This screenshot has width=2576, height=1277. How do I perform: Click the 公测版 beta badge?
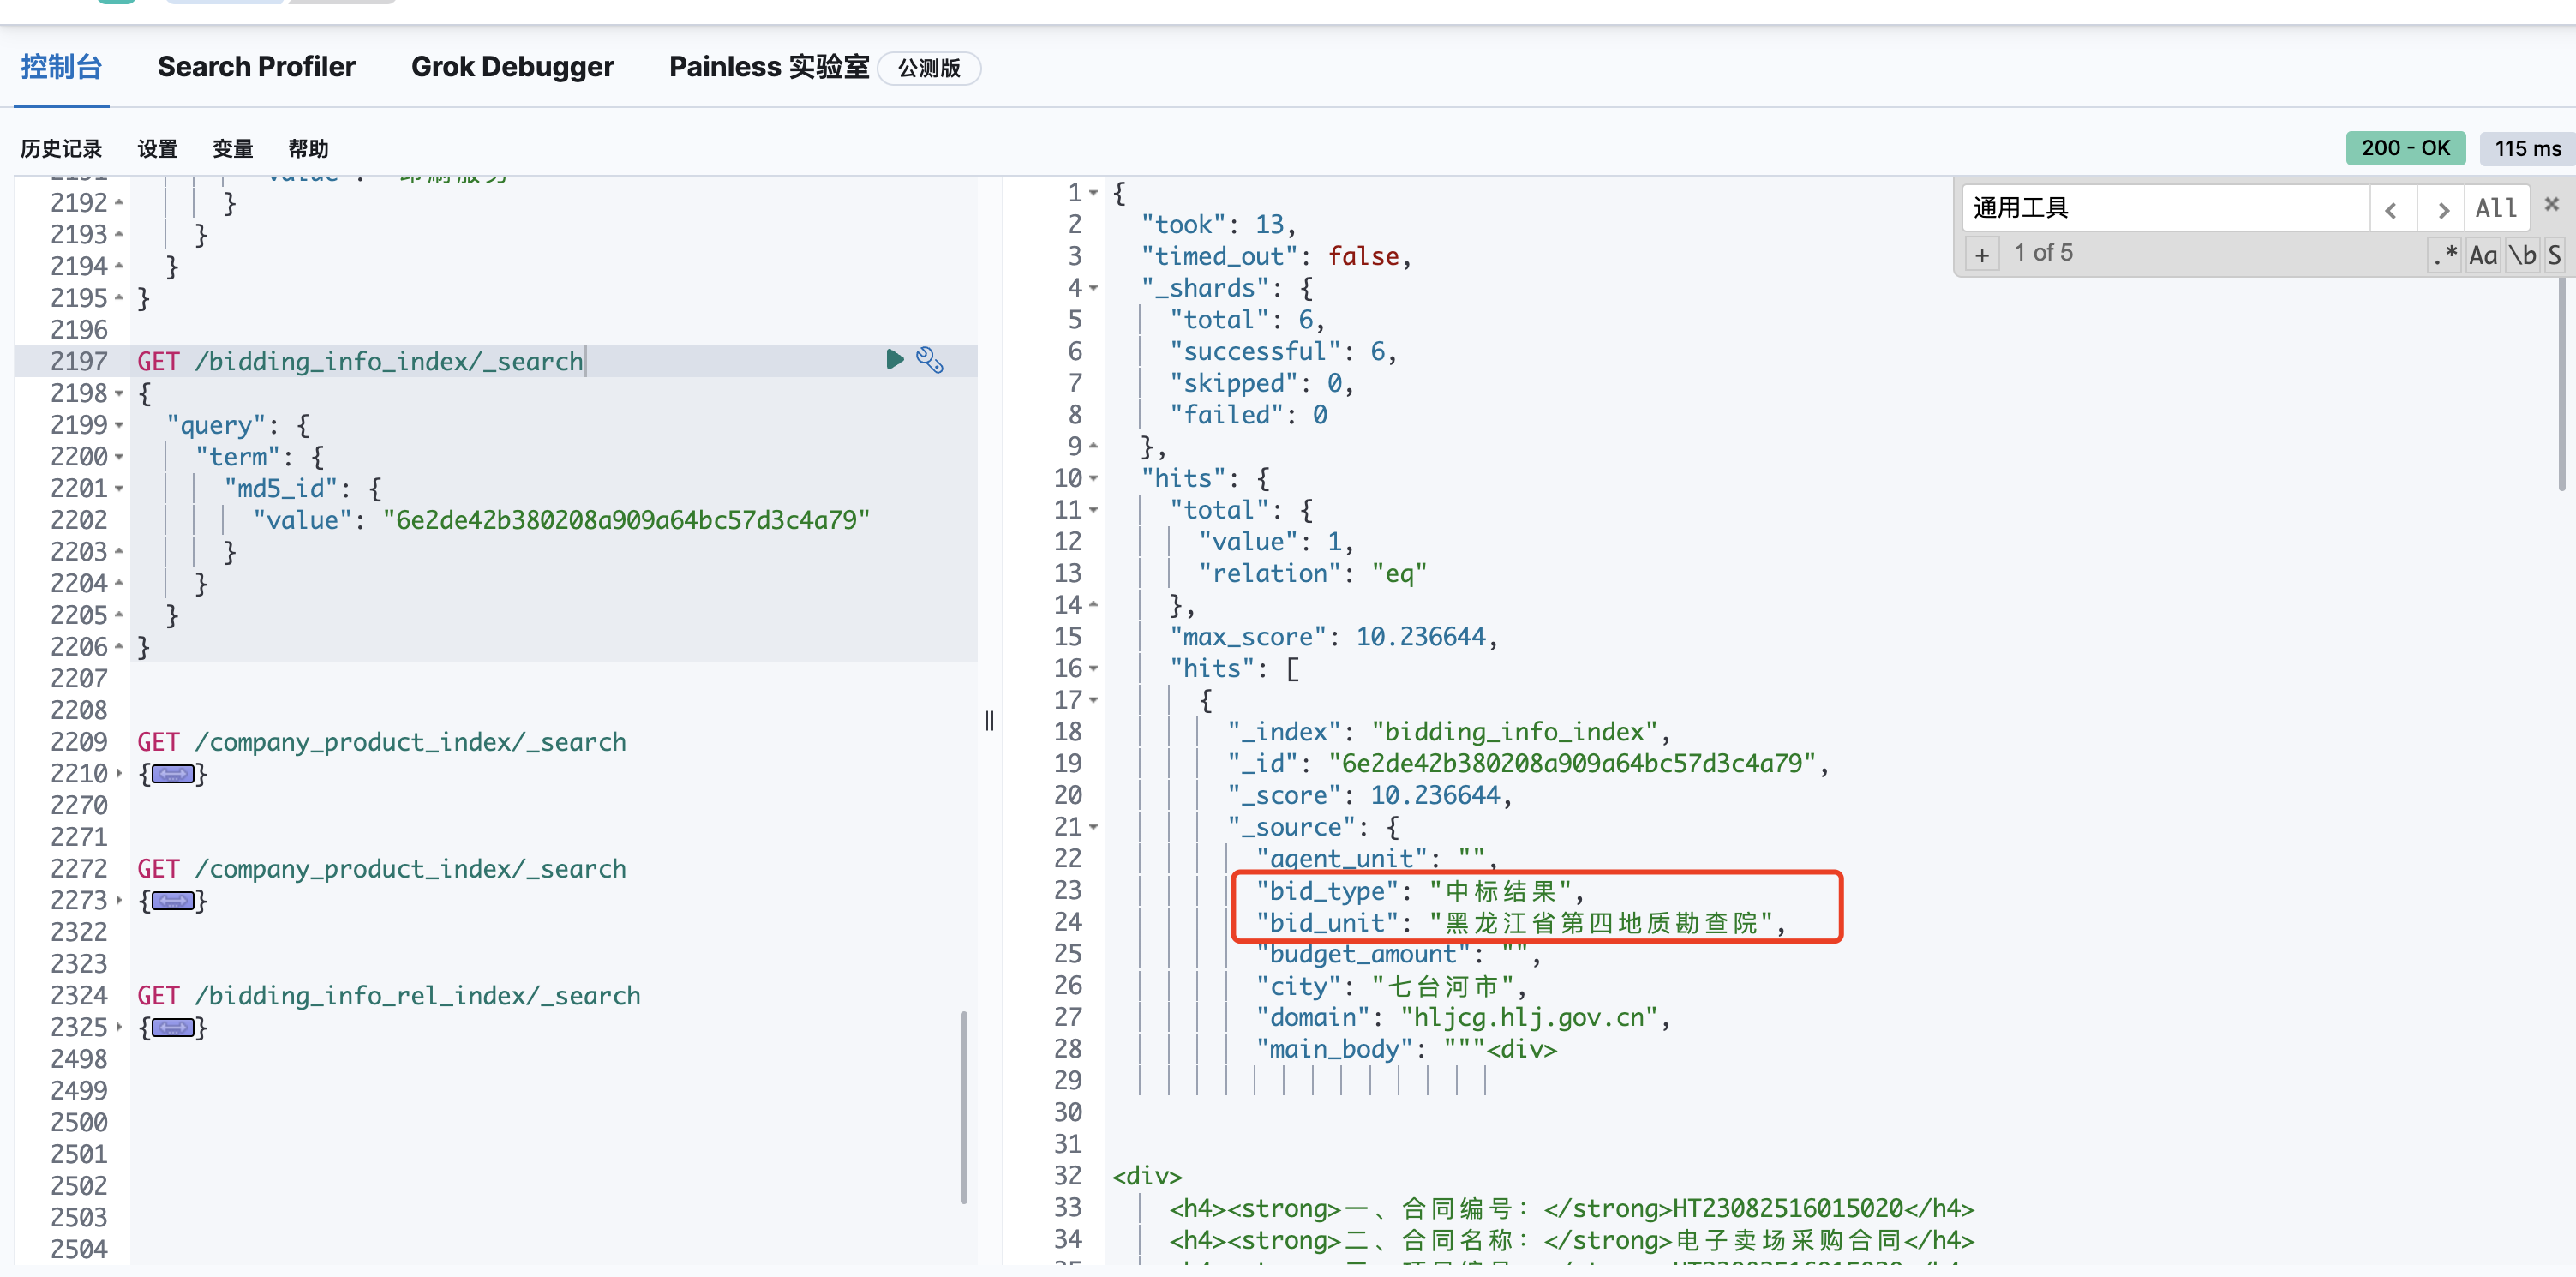pyautogui.click(x=929, y=68)
